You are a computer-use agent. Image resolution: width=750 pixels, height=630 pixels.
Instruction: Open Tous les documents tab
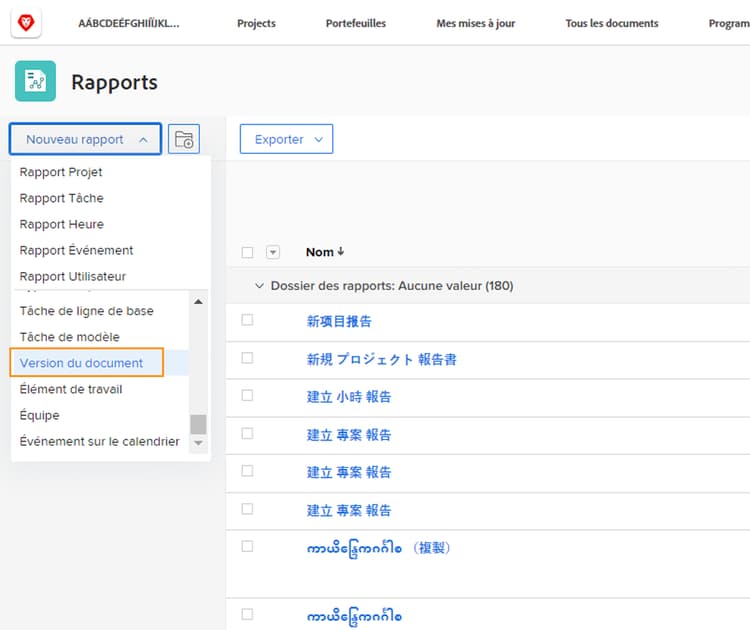(x=612, y=23)
